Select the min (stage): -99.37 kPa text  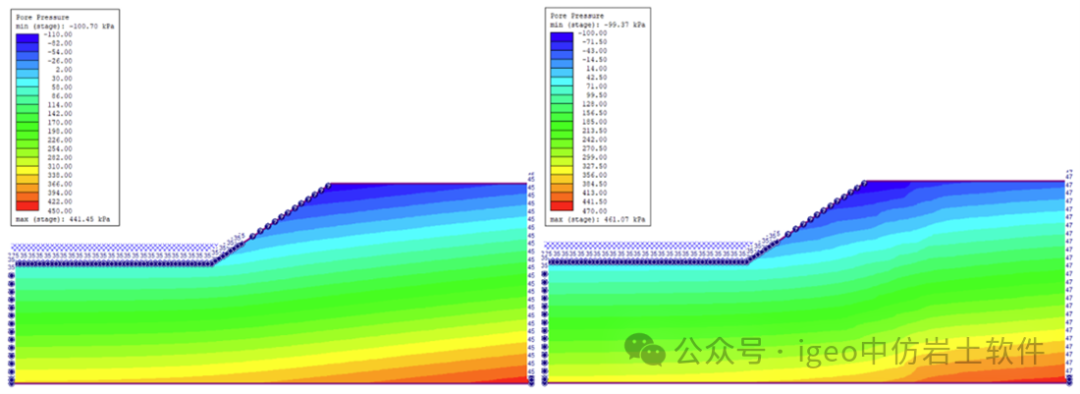point(599,24)
